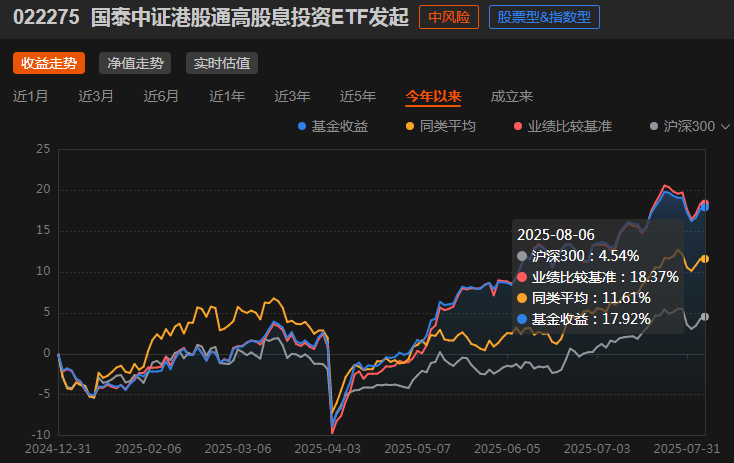Select the 近3月 time range
This screenshot has height=463, width=734.
tap(96, 96)
